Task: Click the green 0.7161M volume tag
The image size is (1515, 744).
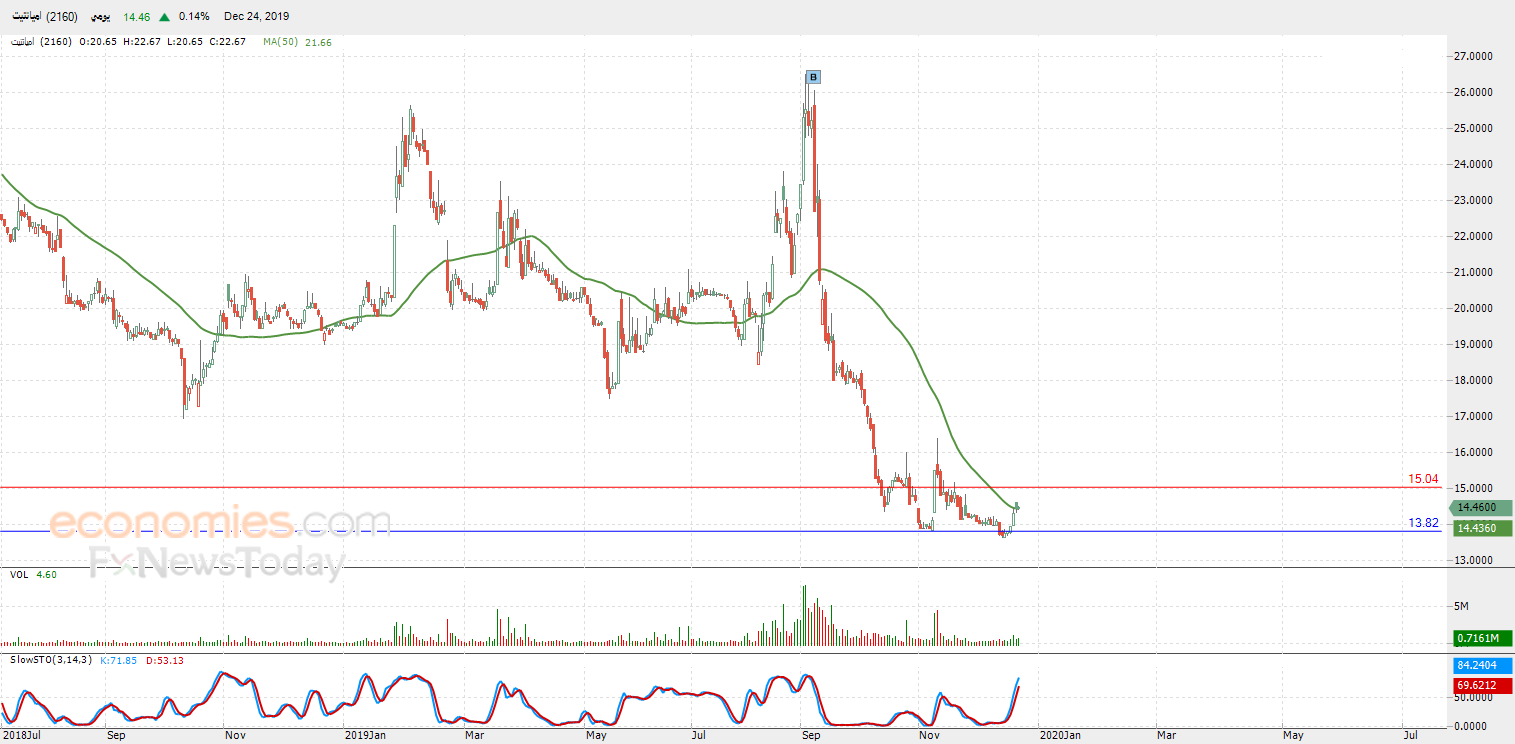Action: [x=1484, y=637]
